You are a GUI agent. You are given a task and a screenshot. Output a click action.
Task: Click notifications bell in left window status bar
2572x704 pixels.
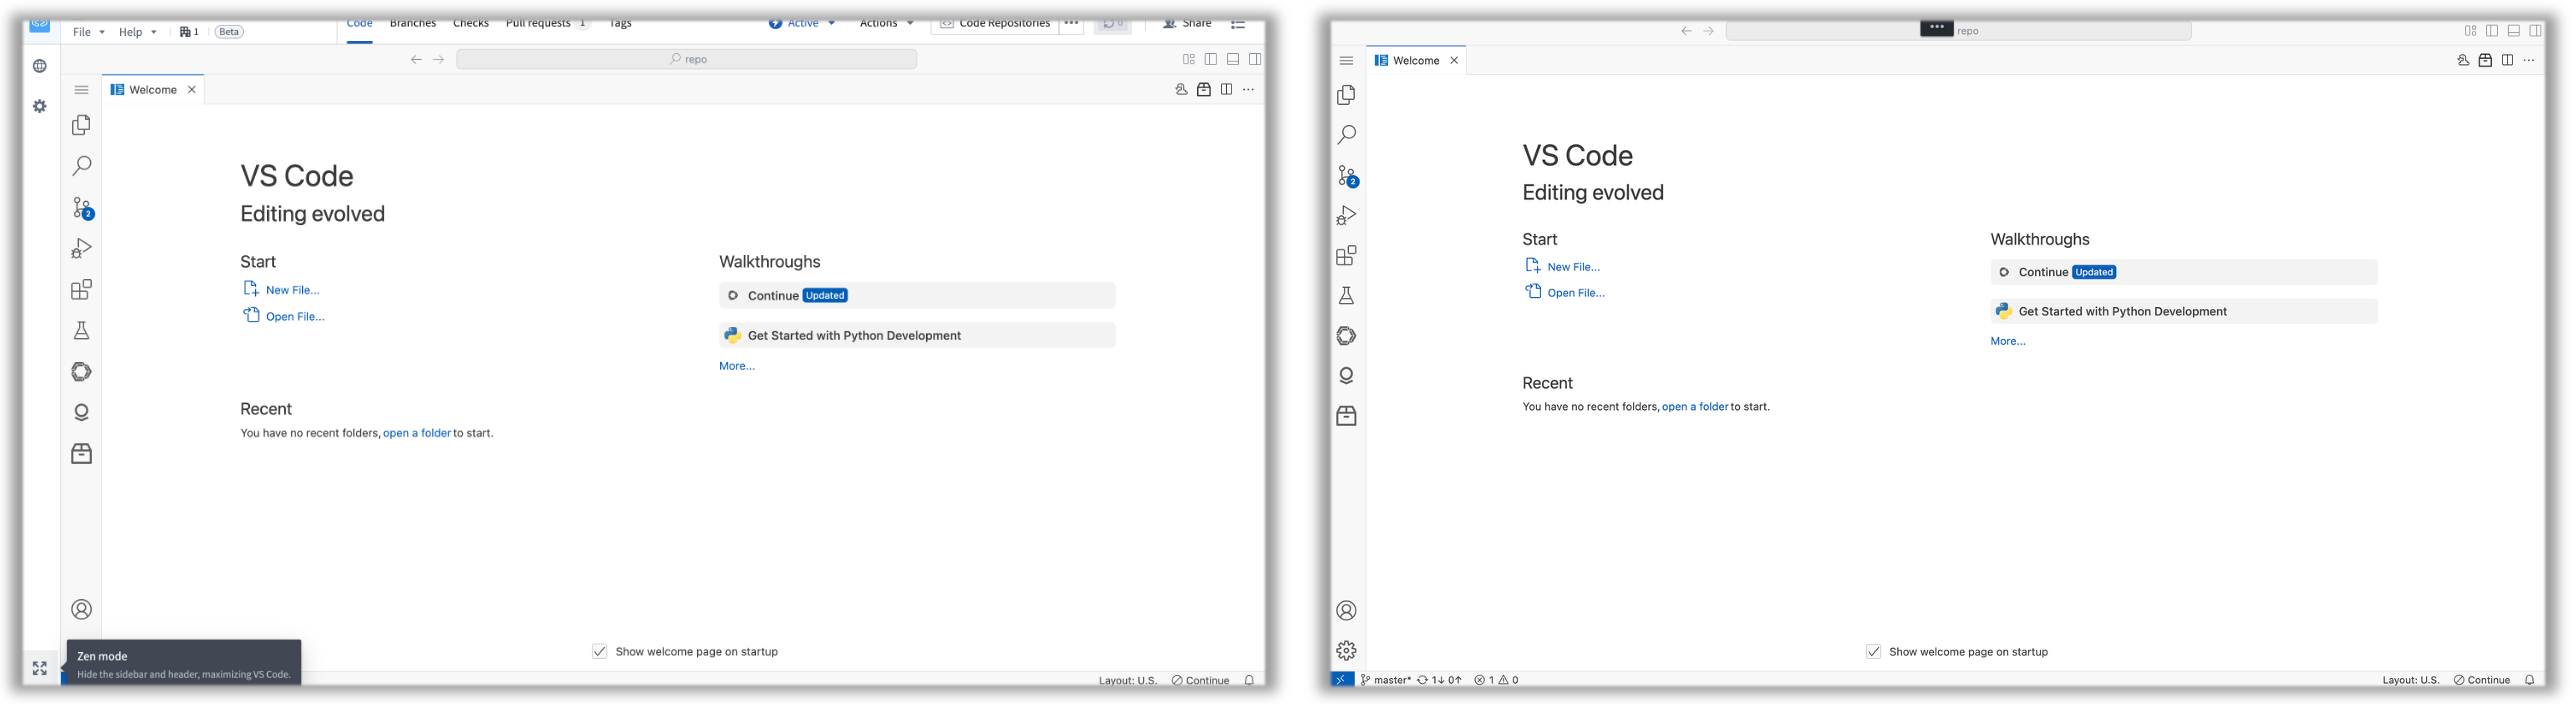pyautogui.click(x=1249, y=680)
